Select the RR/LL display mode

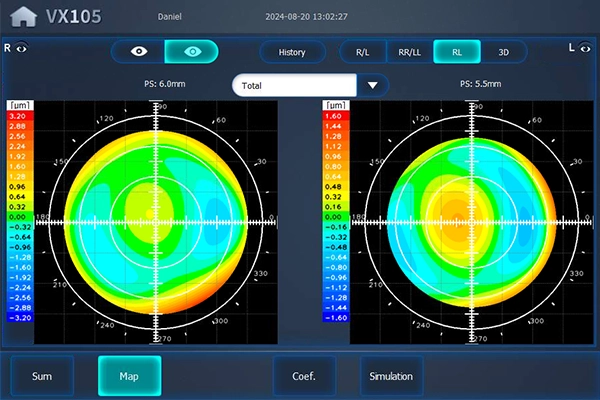[x=410, y=52]
